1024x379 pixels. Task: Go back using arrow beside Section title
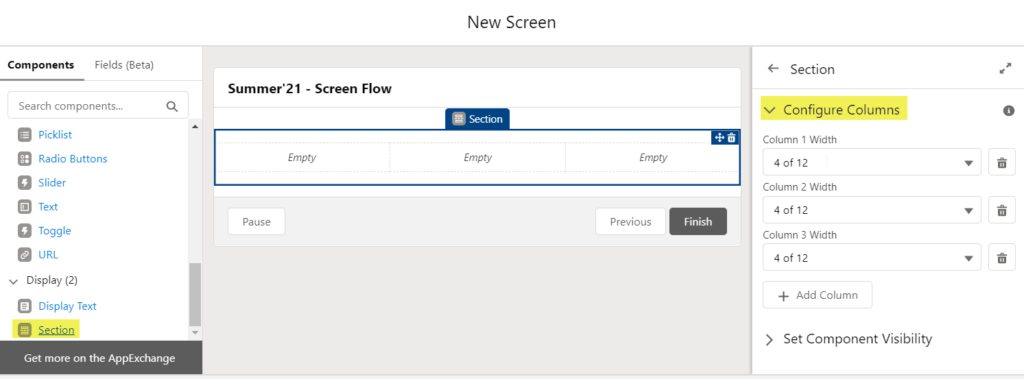coord(773,69)
